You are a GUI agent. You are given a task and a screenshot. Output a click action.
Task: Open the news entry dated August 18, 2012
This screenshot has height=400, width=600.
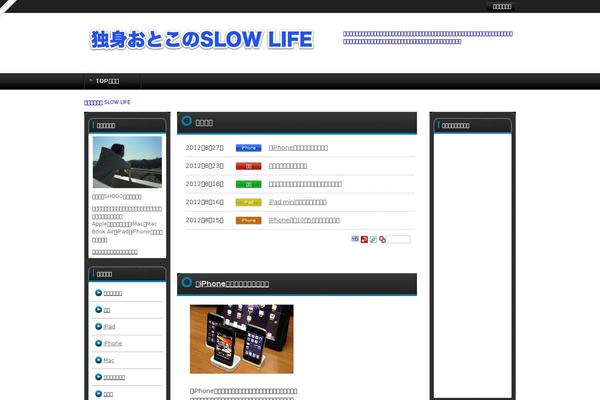[x=305, y=184]
